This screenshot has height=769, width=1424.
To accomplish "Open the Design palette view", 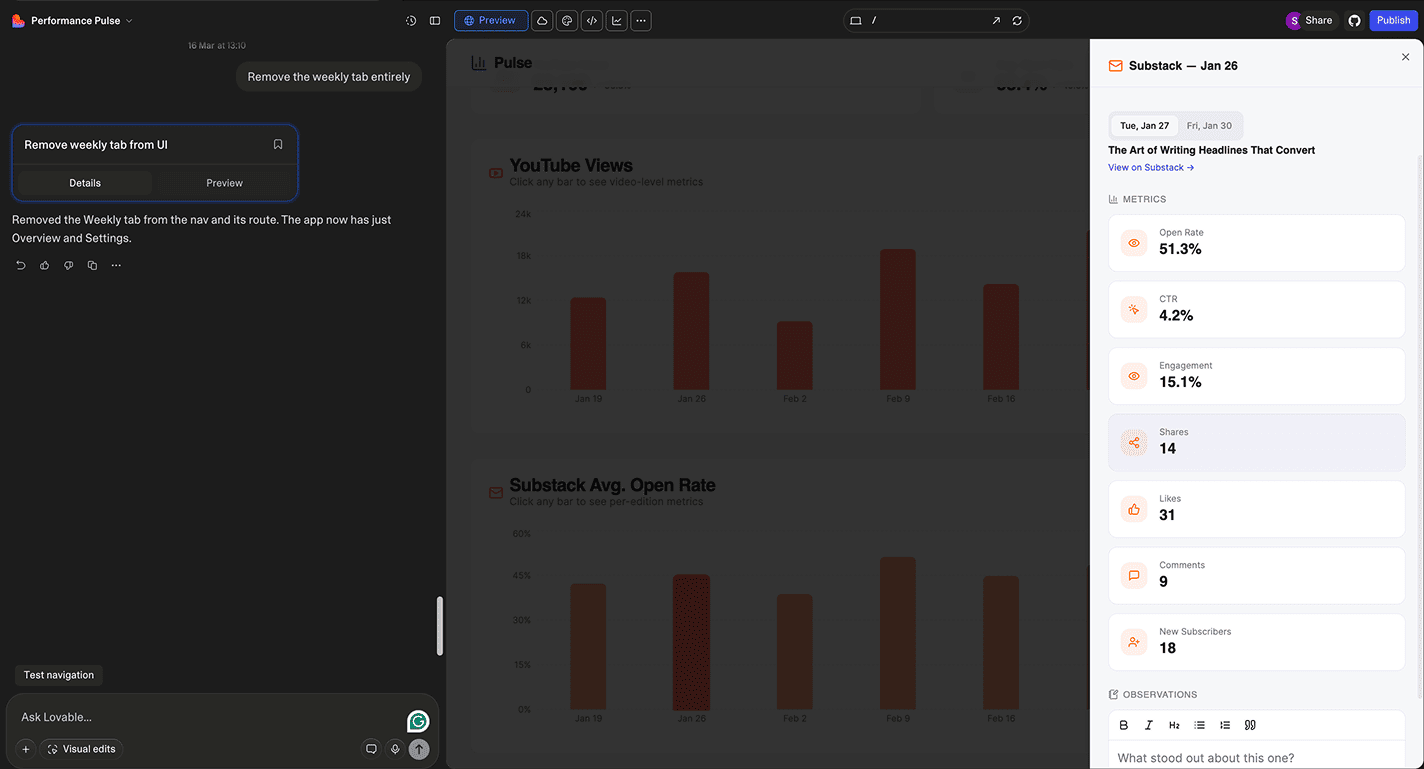I will coord(567,20).
